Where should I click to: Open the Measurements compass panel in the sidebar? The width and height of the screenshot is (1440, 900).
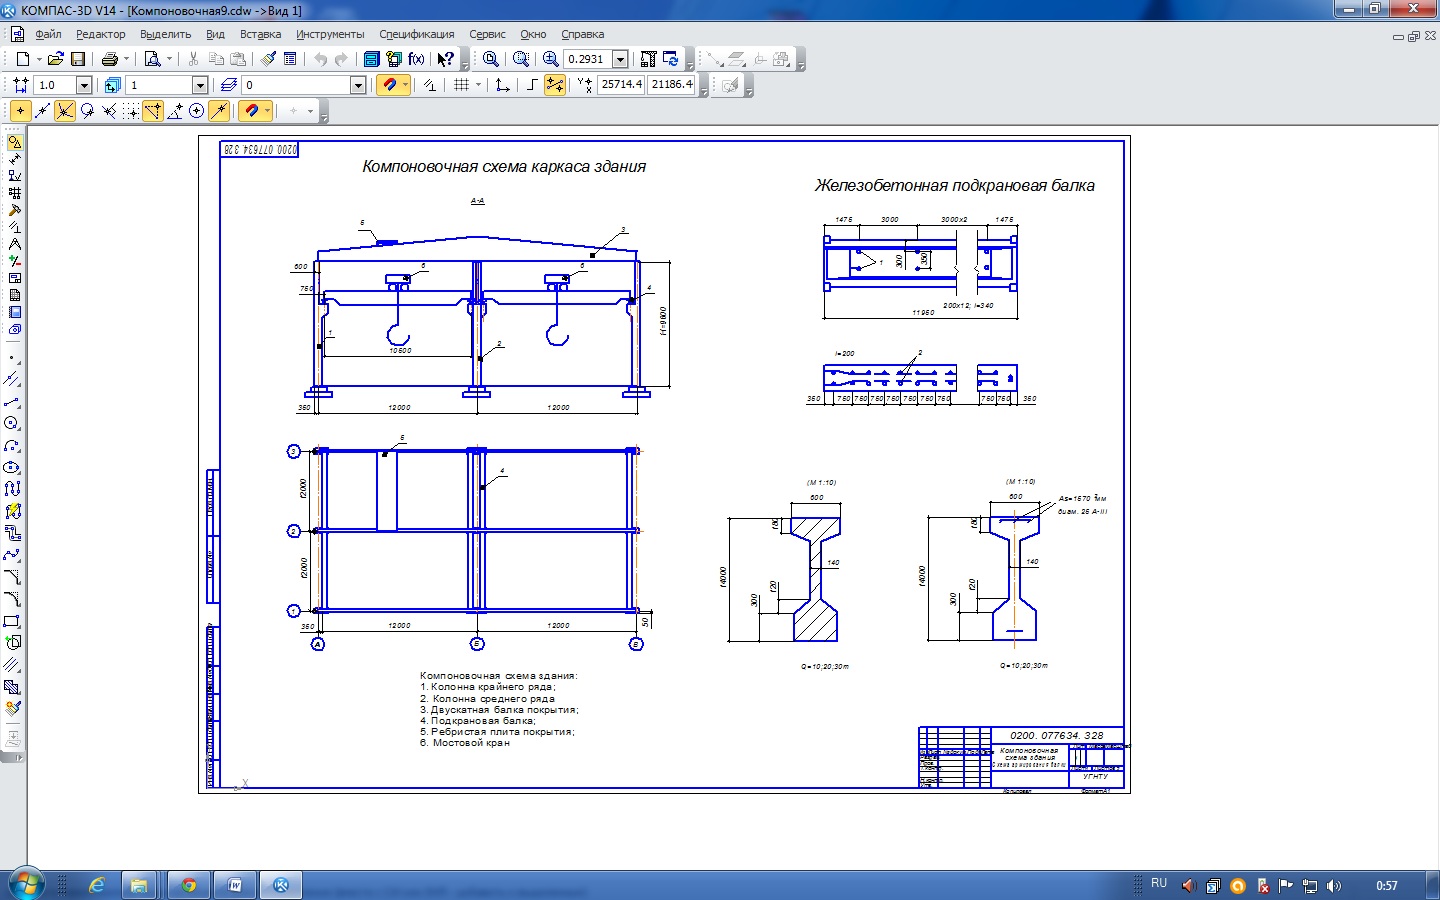click(14, 243)
